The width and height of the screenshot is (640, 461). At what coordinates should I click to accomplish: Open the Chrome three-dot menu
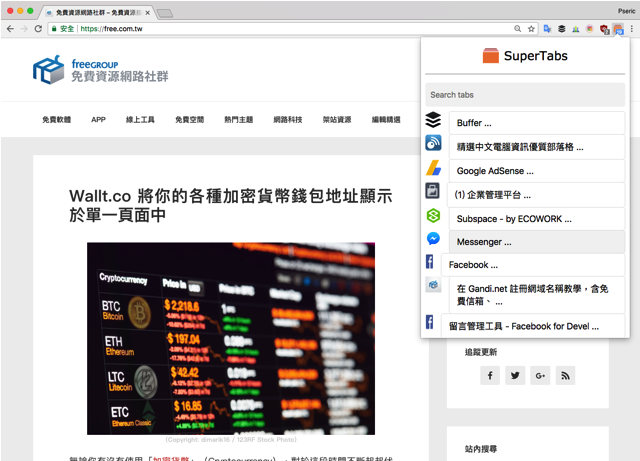(x=632, y=29)
